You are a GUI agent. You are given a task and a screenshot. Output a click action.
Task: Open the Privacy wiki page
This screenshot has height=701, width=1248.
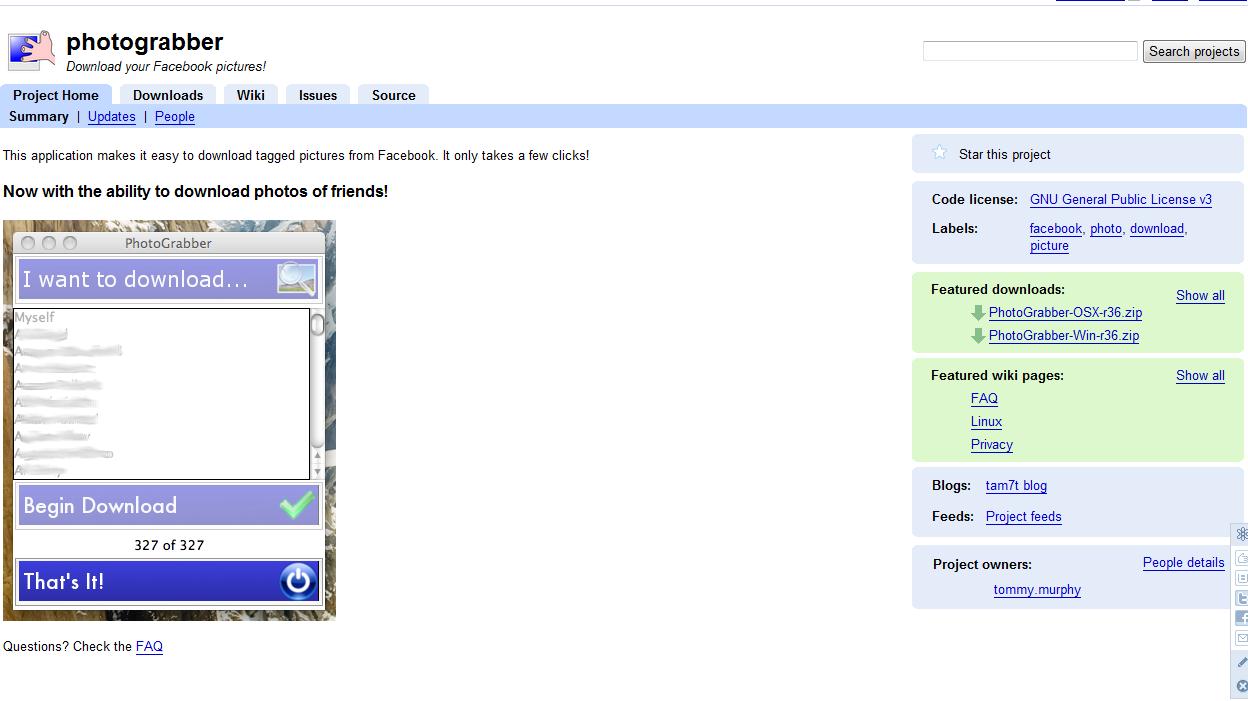(x=992, y=444)
